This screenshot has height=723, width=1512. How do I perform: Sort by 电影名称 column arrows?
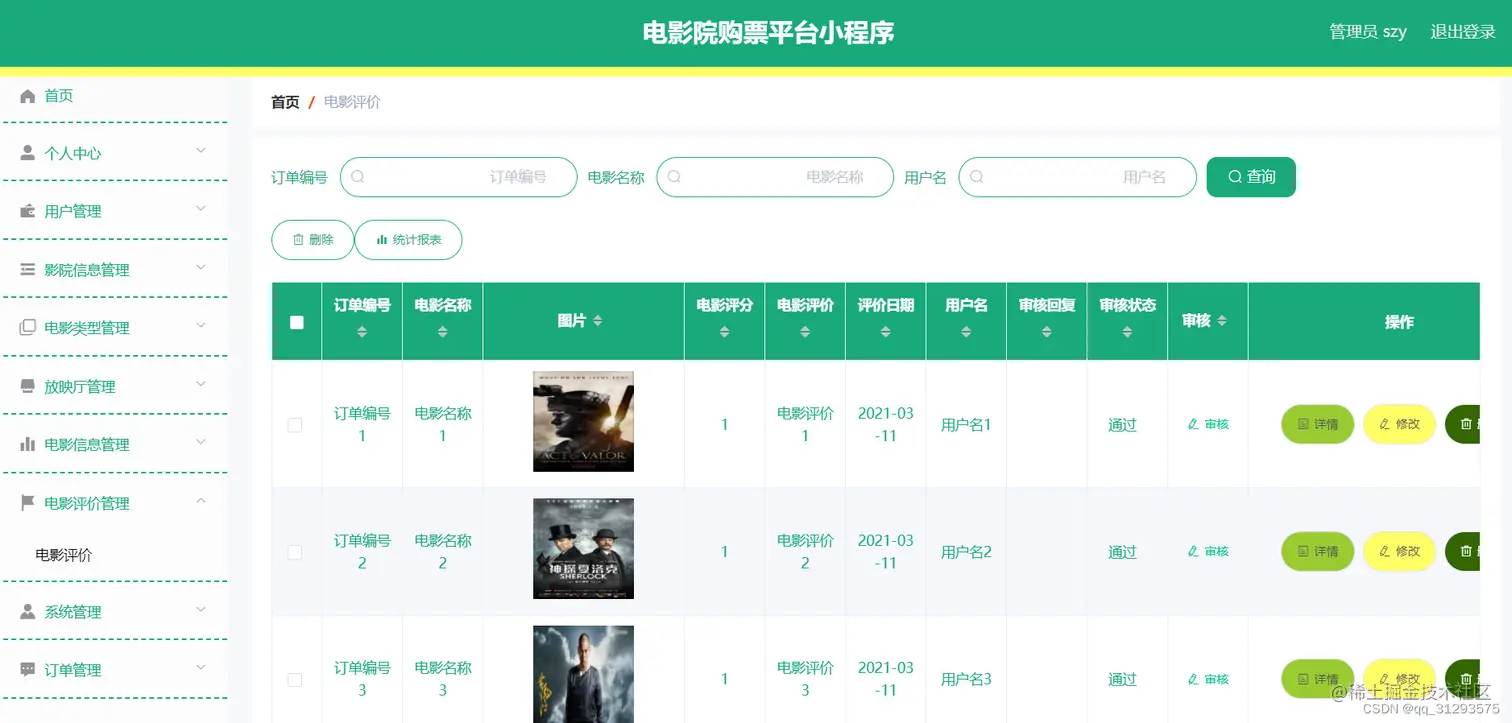pyautogui.click(x=443, y=331)
